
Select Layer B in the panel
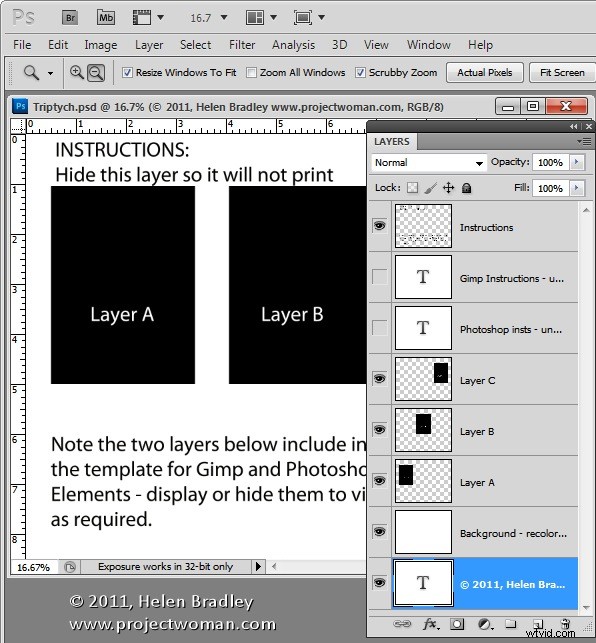485,430
